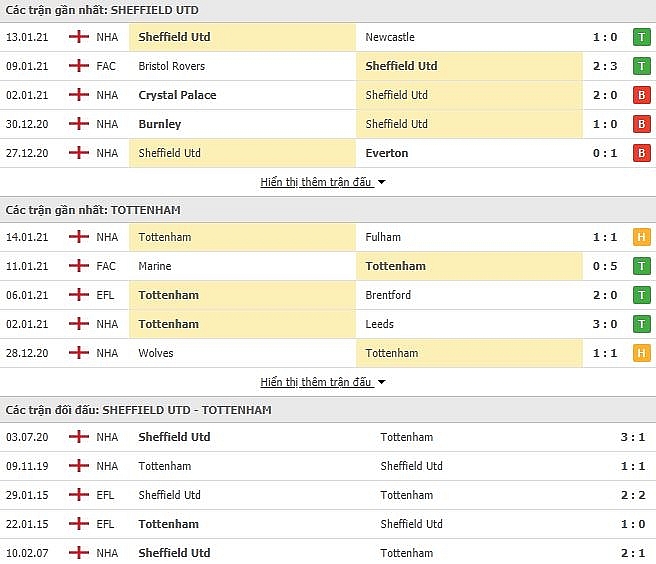Click orange H badge on Wolves row
Viewport: 656px width, 564px height.
click(x=641, y=353)
